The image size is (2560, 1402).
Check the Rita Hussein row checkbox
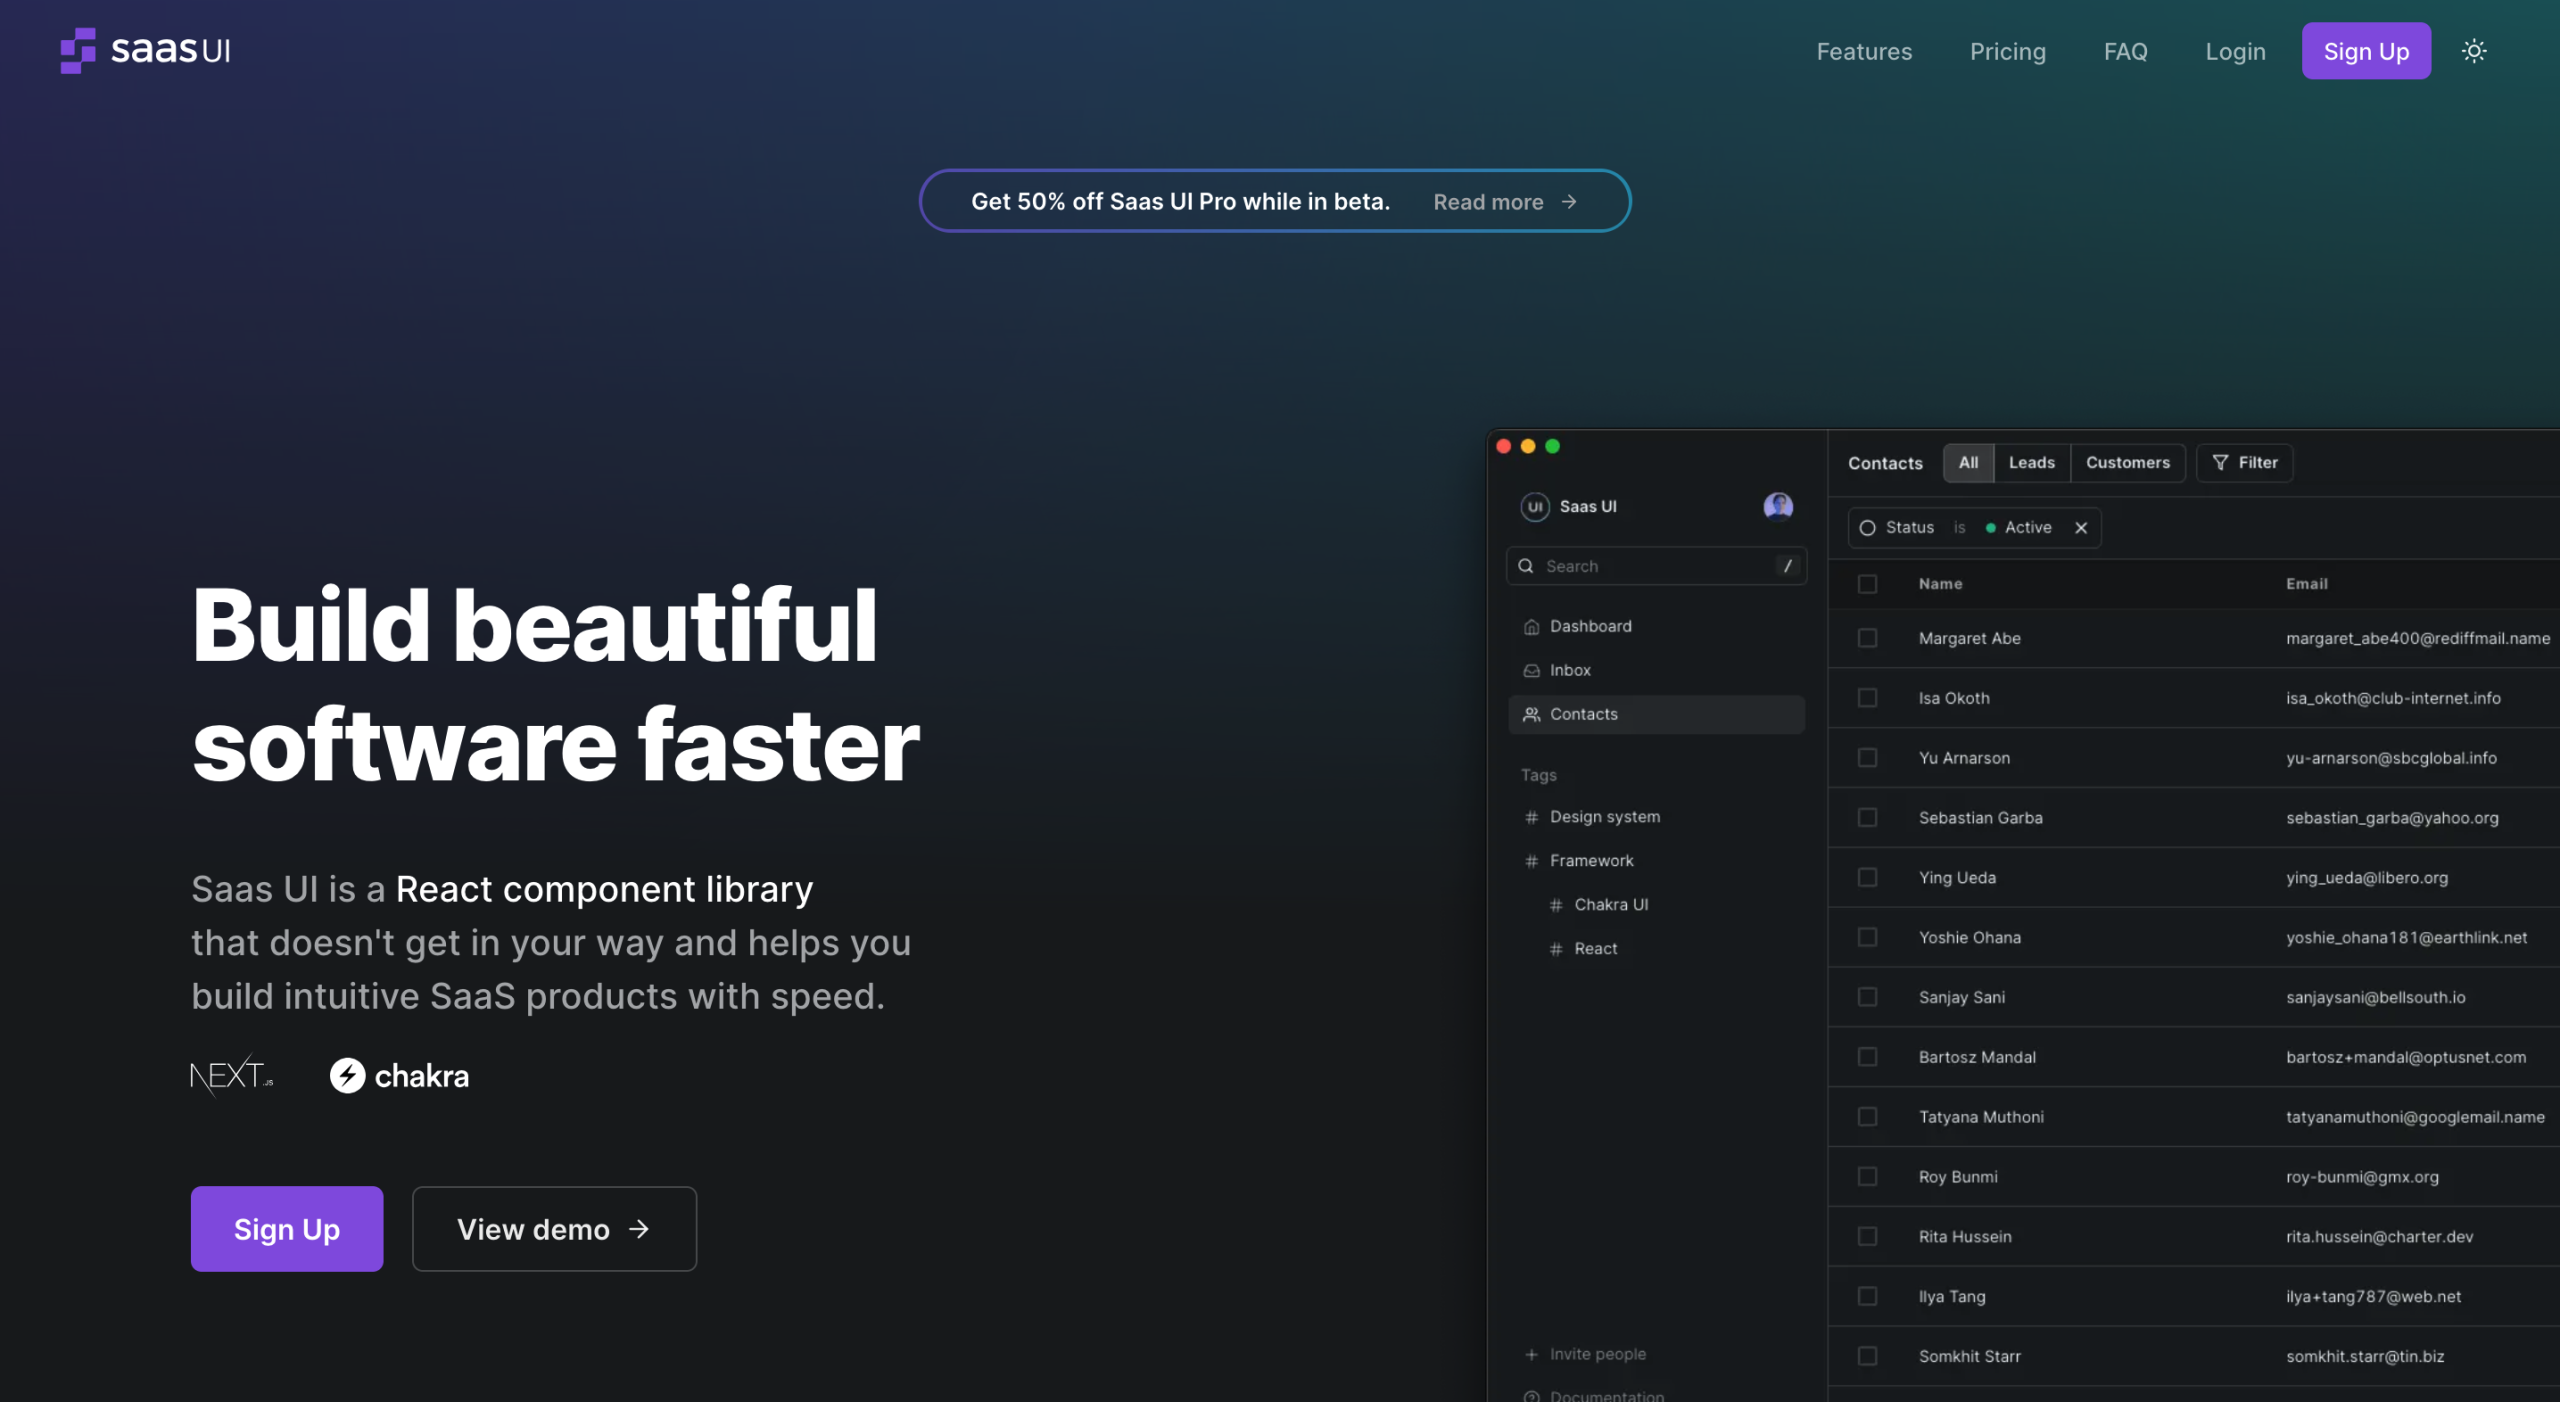(x=1867, y=1237)
